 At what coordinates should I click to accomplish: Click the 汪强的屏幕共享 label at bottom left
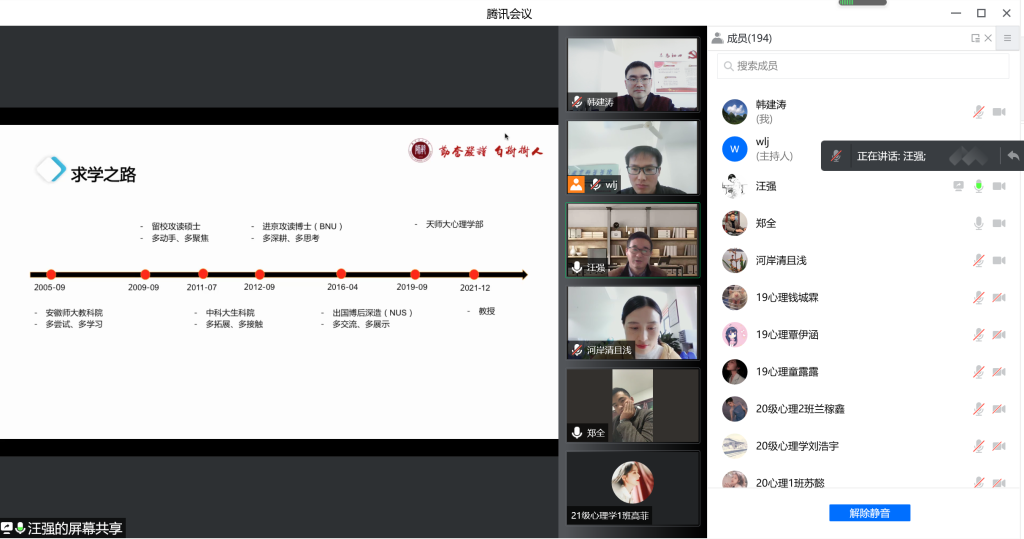73,528
